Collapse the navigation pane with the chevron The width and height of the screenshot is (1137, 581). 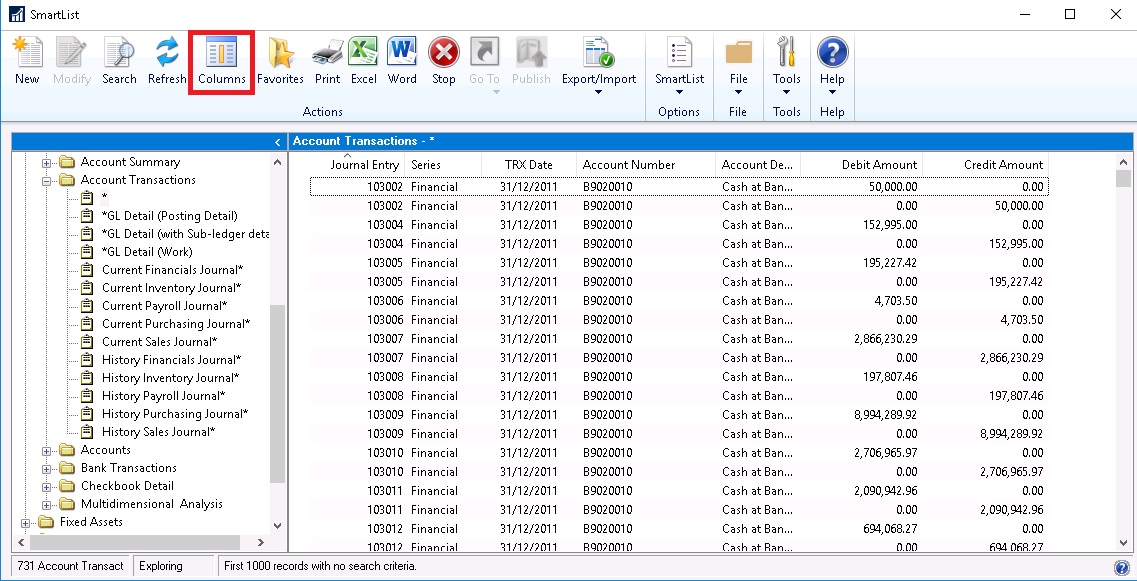[x=277, y=141]
